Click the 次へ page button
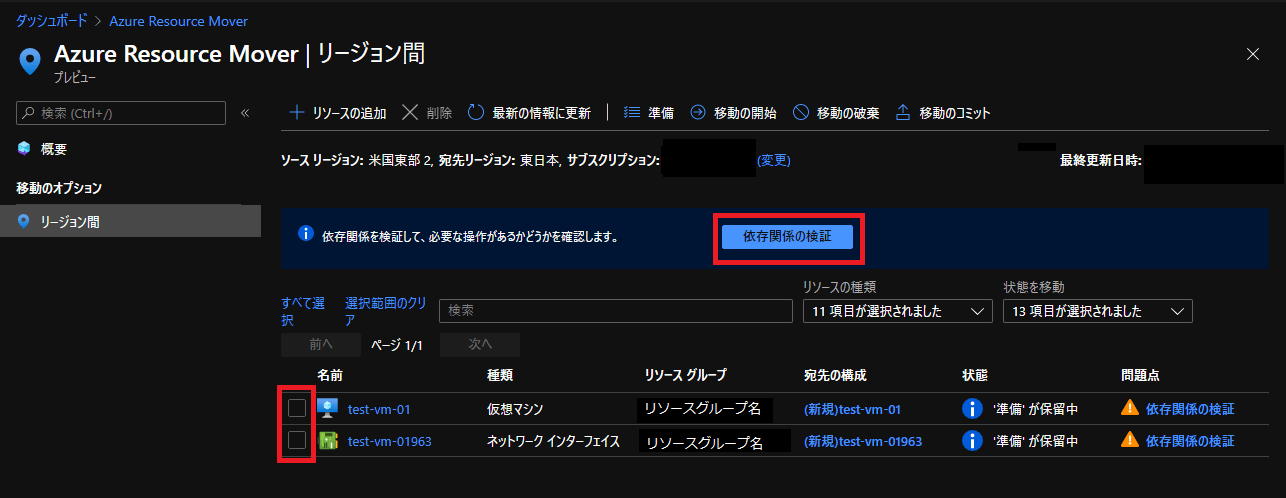Viewport: 1286px width, 498px height. 481,344
